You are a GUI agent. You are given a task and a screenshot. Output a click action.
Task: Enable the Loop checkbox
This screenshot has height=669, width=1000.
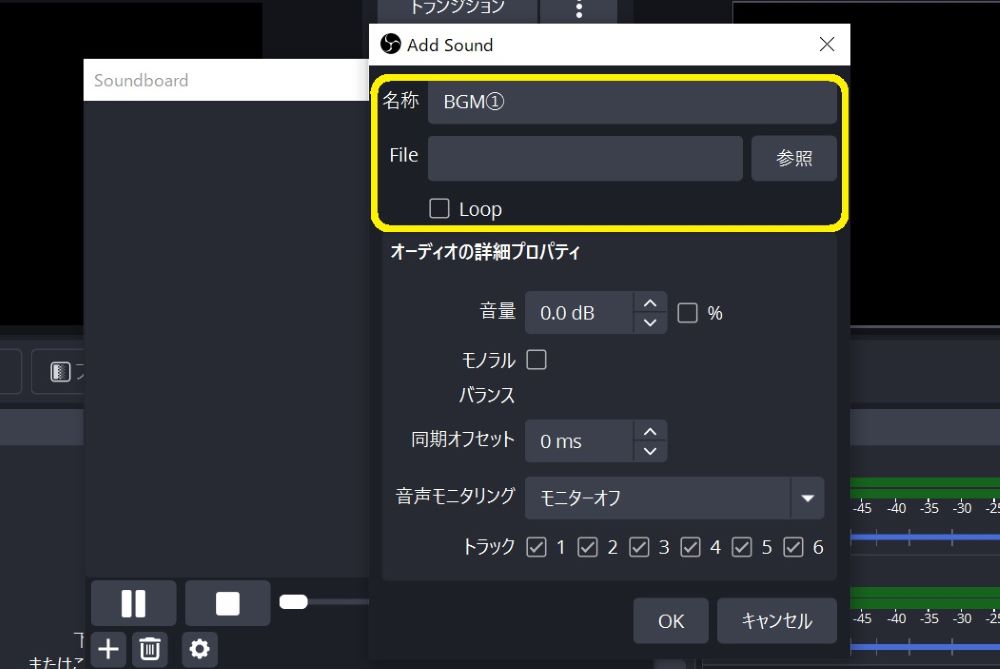coord(439,208)
